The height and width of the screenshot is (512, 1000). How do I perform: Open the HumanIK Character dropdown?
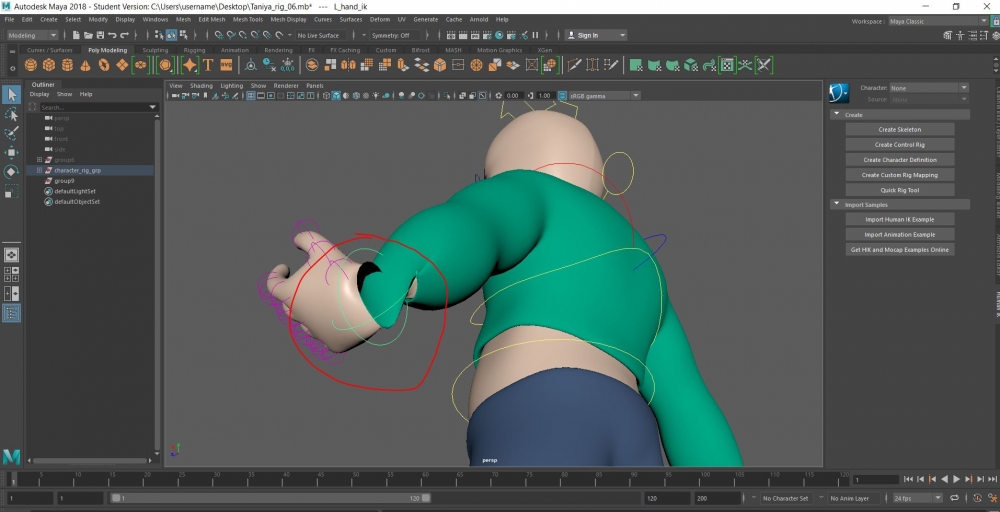click(929, 88)
